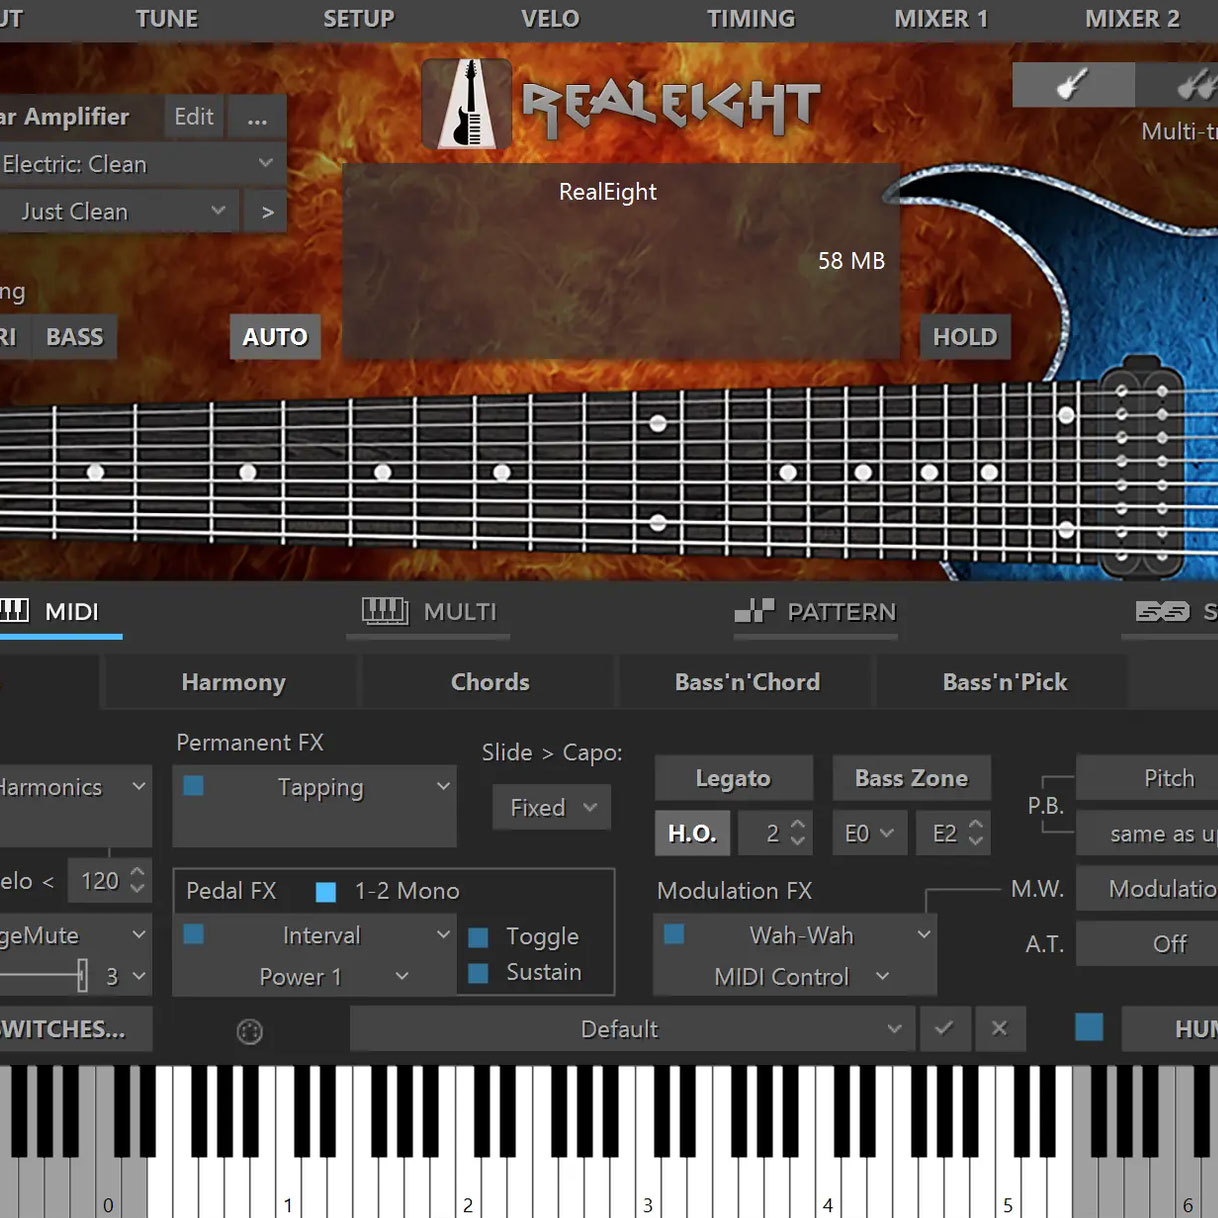The image size is (1218, 1218).
Task: Open the TUNE tab
Action: pos(167,19)
